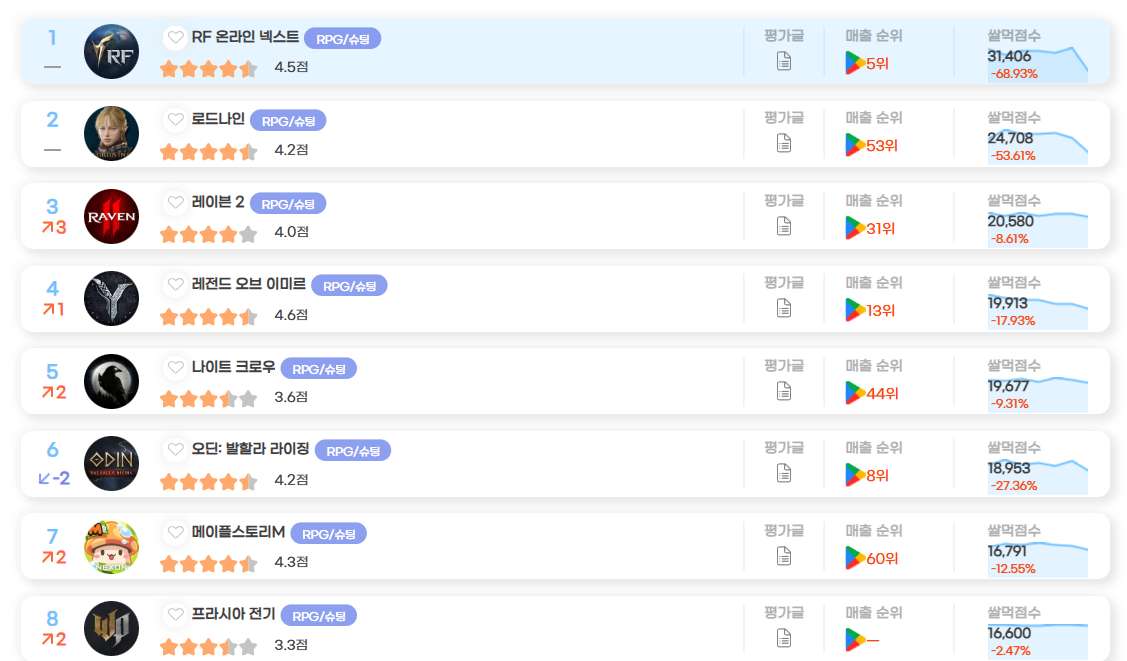Click Google Play icon in 프라시아 전기 row
This screenshot has height=661, width=1127.
(x=855, y=640)
